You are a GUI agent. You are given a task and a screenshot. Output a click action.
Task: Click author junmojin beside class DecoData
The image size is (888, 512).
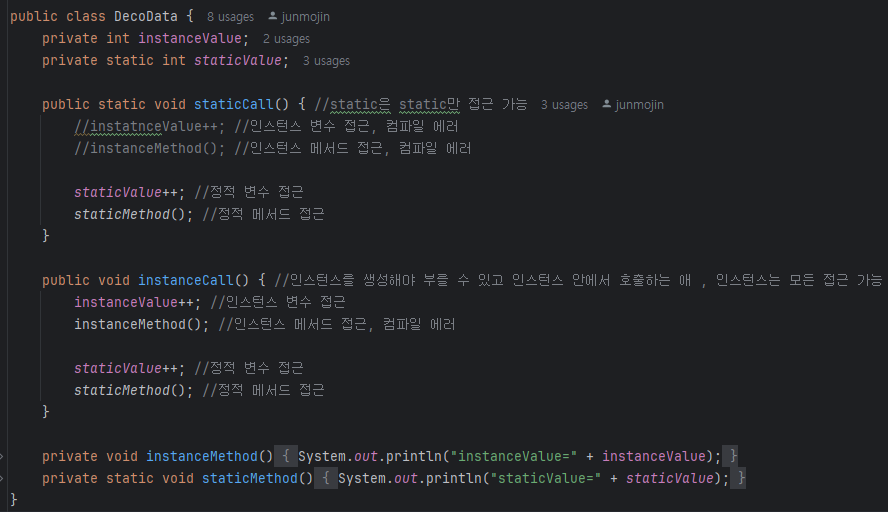coord(305,17)
